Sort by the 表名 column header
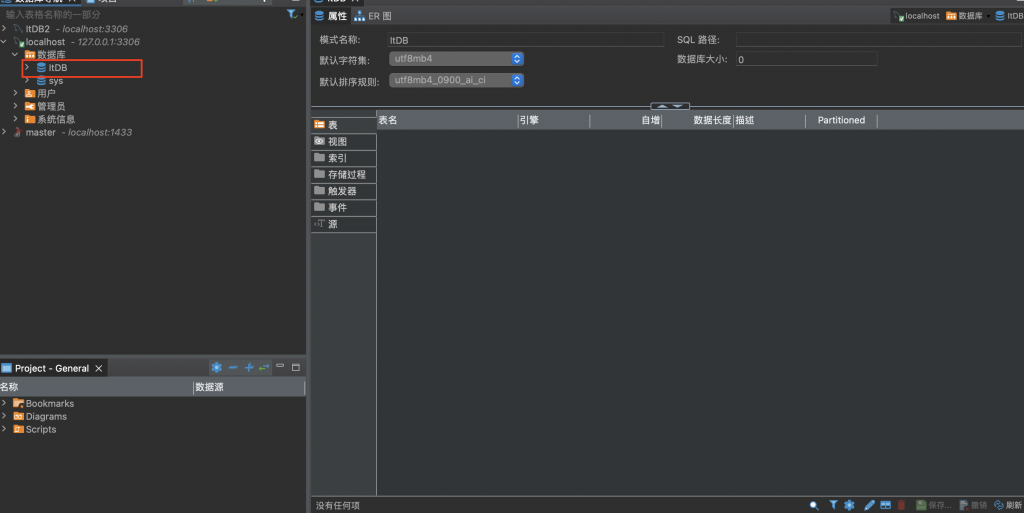The width and height of the screenshot is (1024, 513). coord(447,120)
